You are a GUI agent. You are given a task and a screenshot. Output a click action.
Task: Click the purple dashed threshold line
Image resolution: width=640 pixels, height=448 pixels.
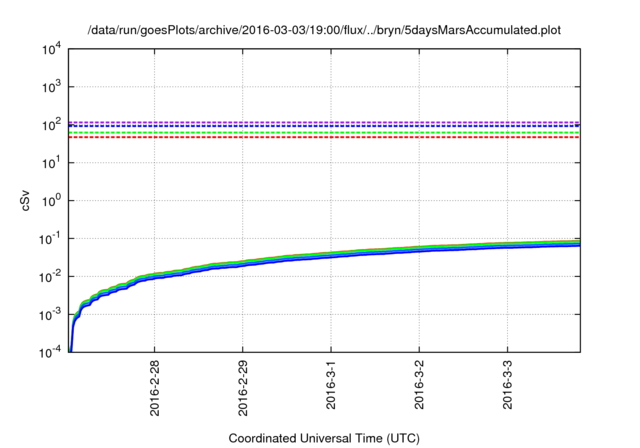324,122
